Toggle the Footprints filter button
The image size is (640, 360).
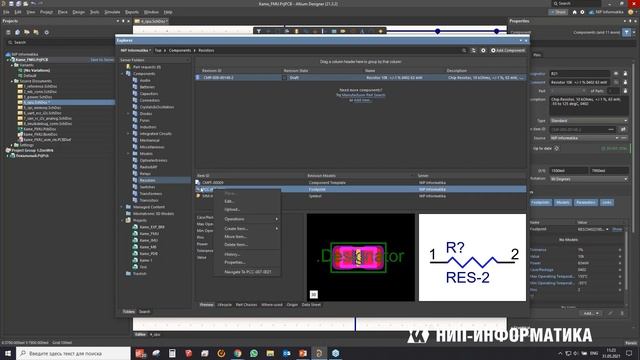(540, 202)
